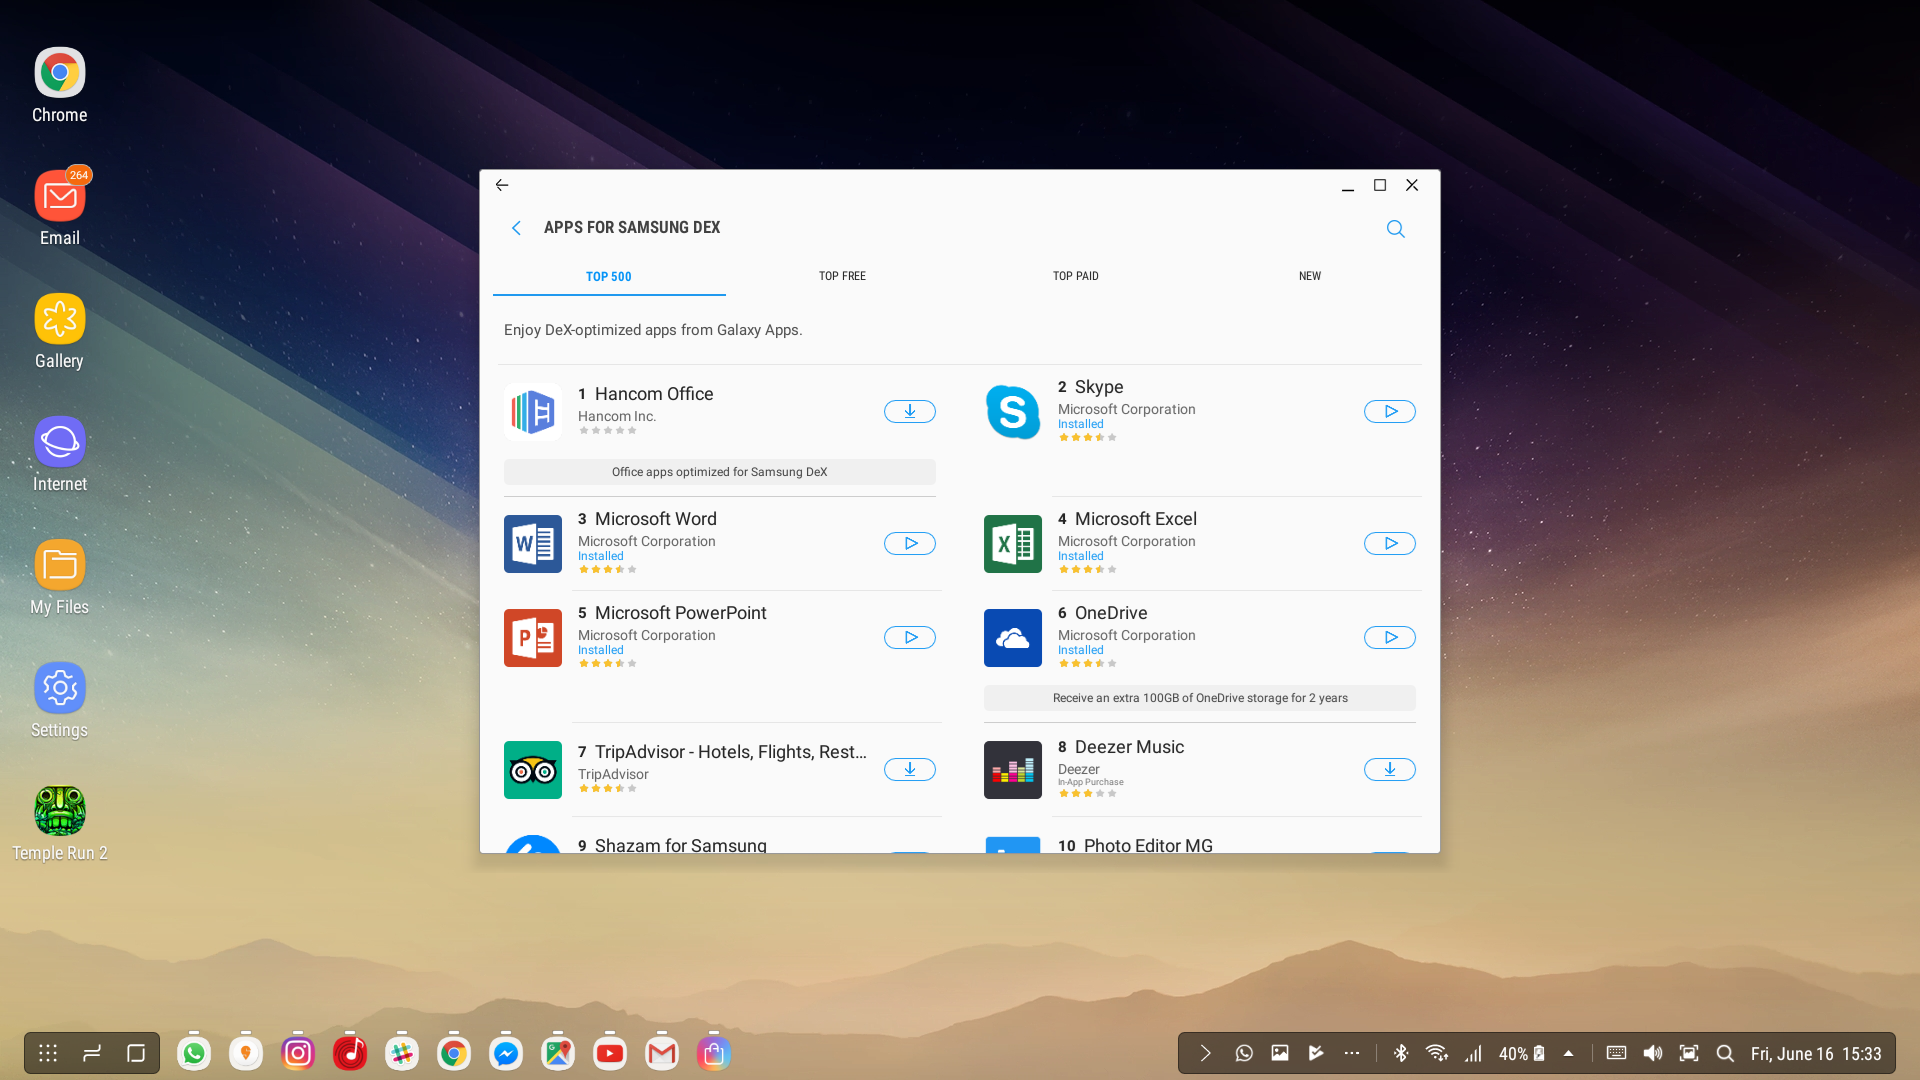The height and width of the screenshot is (1080, 1920).
Task: Expand notification area chevron in taskbar
Action: [1205, 1053]
